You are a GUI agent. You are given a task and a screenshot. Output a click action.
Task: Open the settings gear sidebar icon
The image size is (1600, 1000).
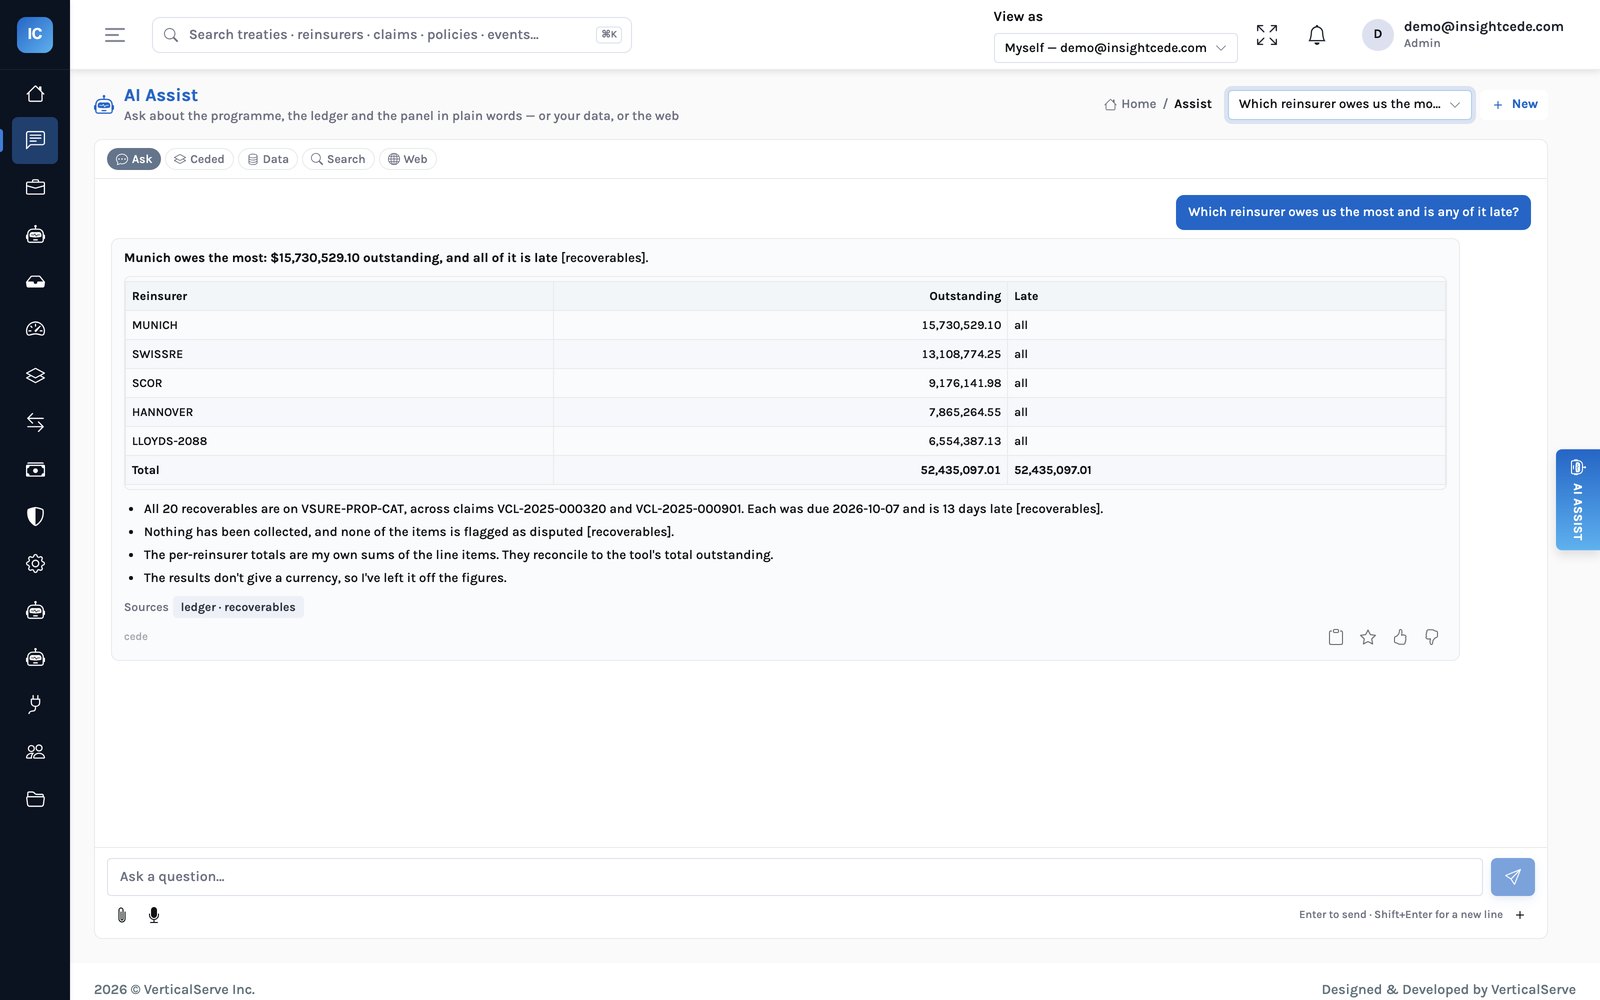(x=35, y=564)
